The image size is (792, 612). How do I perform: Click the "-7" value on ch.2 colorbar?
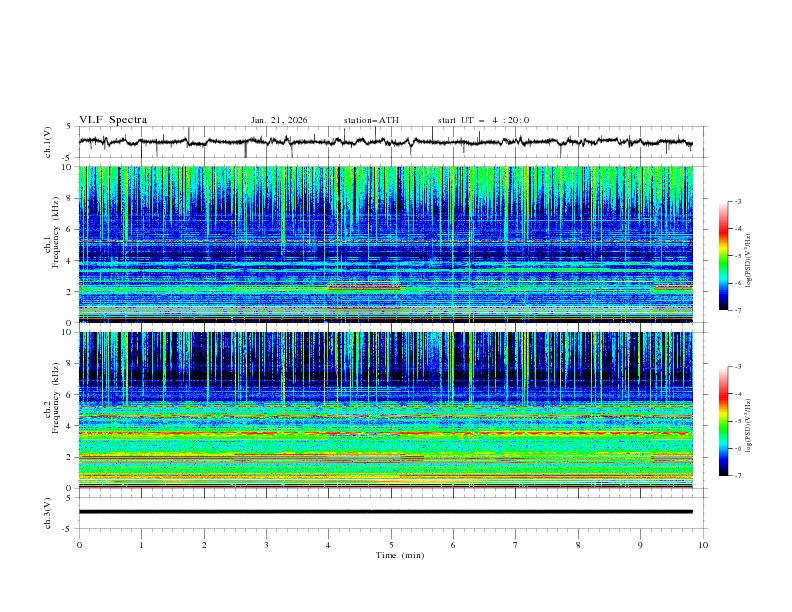tap(738, 476)
